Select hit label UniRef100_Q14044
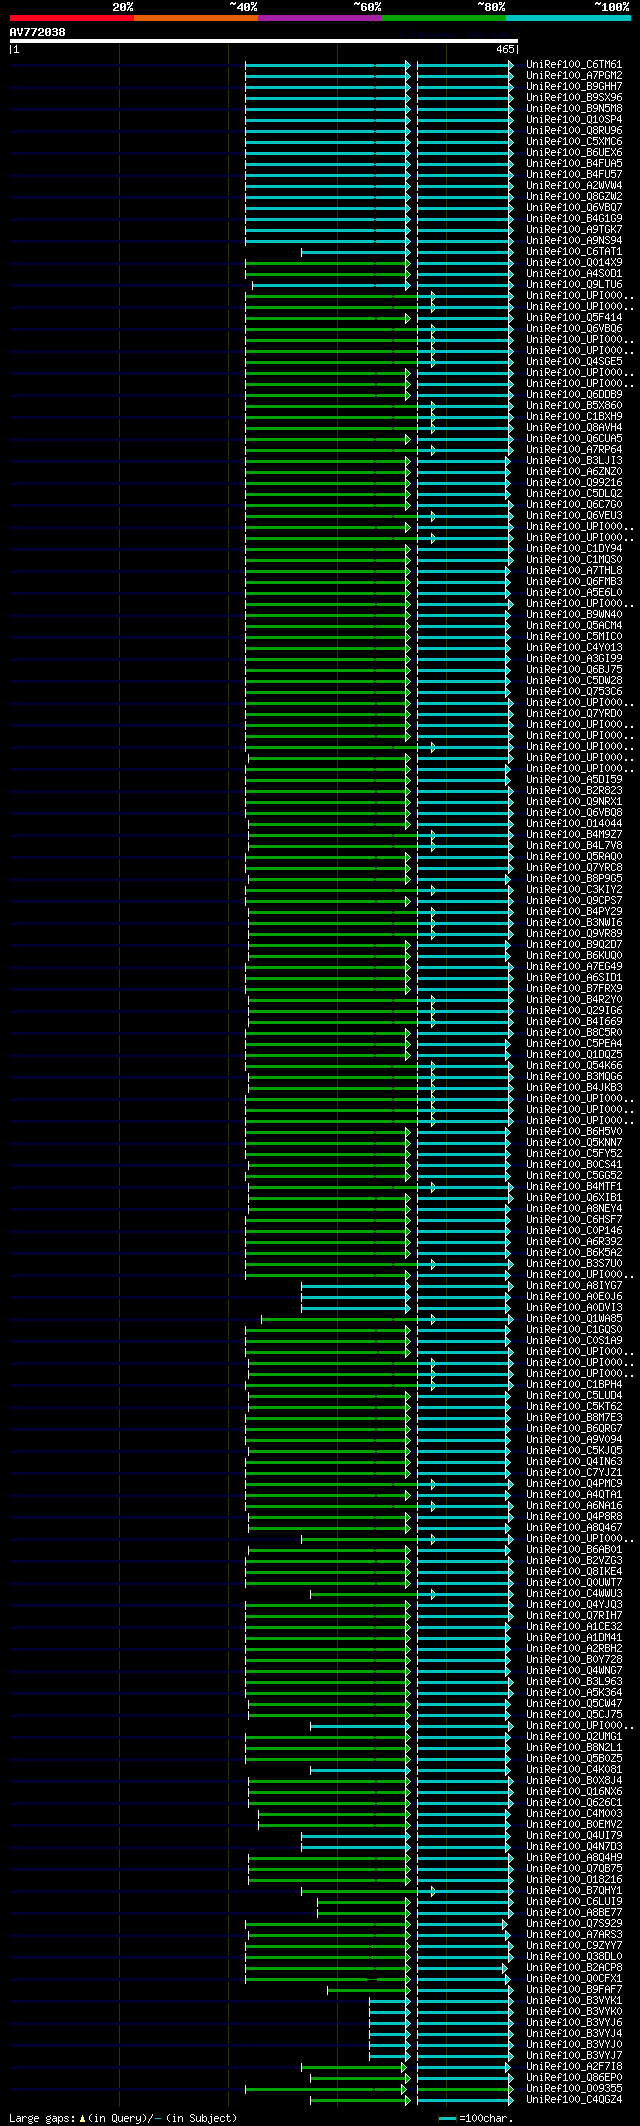 coord(574,823)
